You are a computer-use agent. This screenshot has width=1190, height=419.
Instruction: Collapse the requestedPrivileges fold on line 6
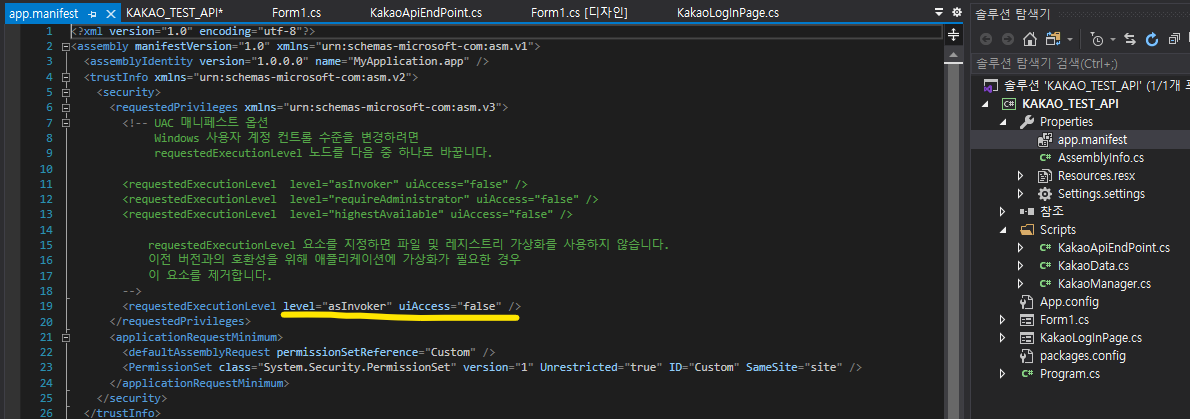point(66,107)
